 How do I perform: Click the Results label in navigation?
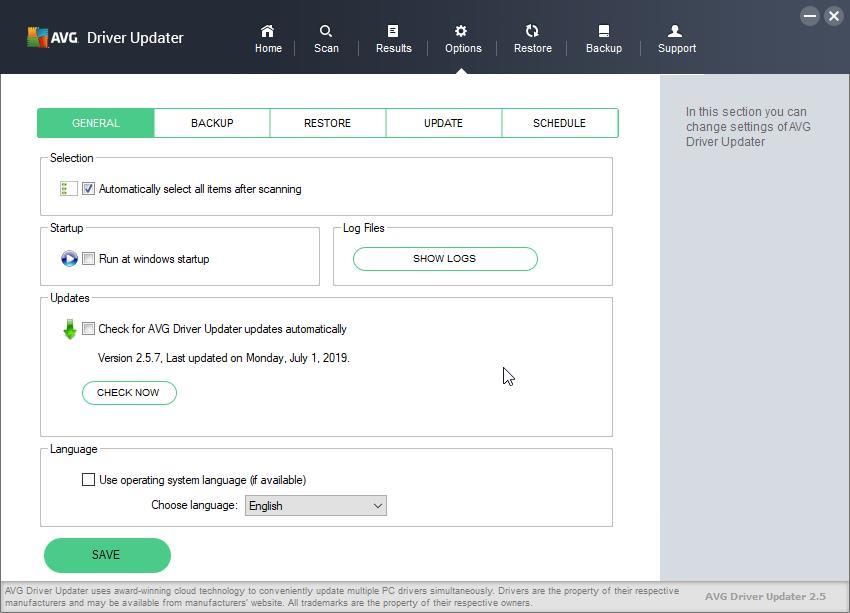(x=394, y=48)
